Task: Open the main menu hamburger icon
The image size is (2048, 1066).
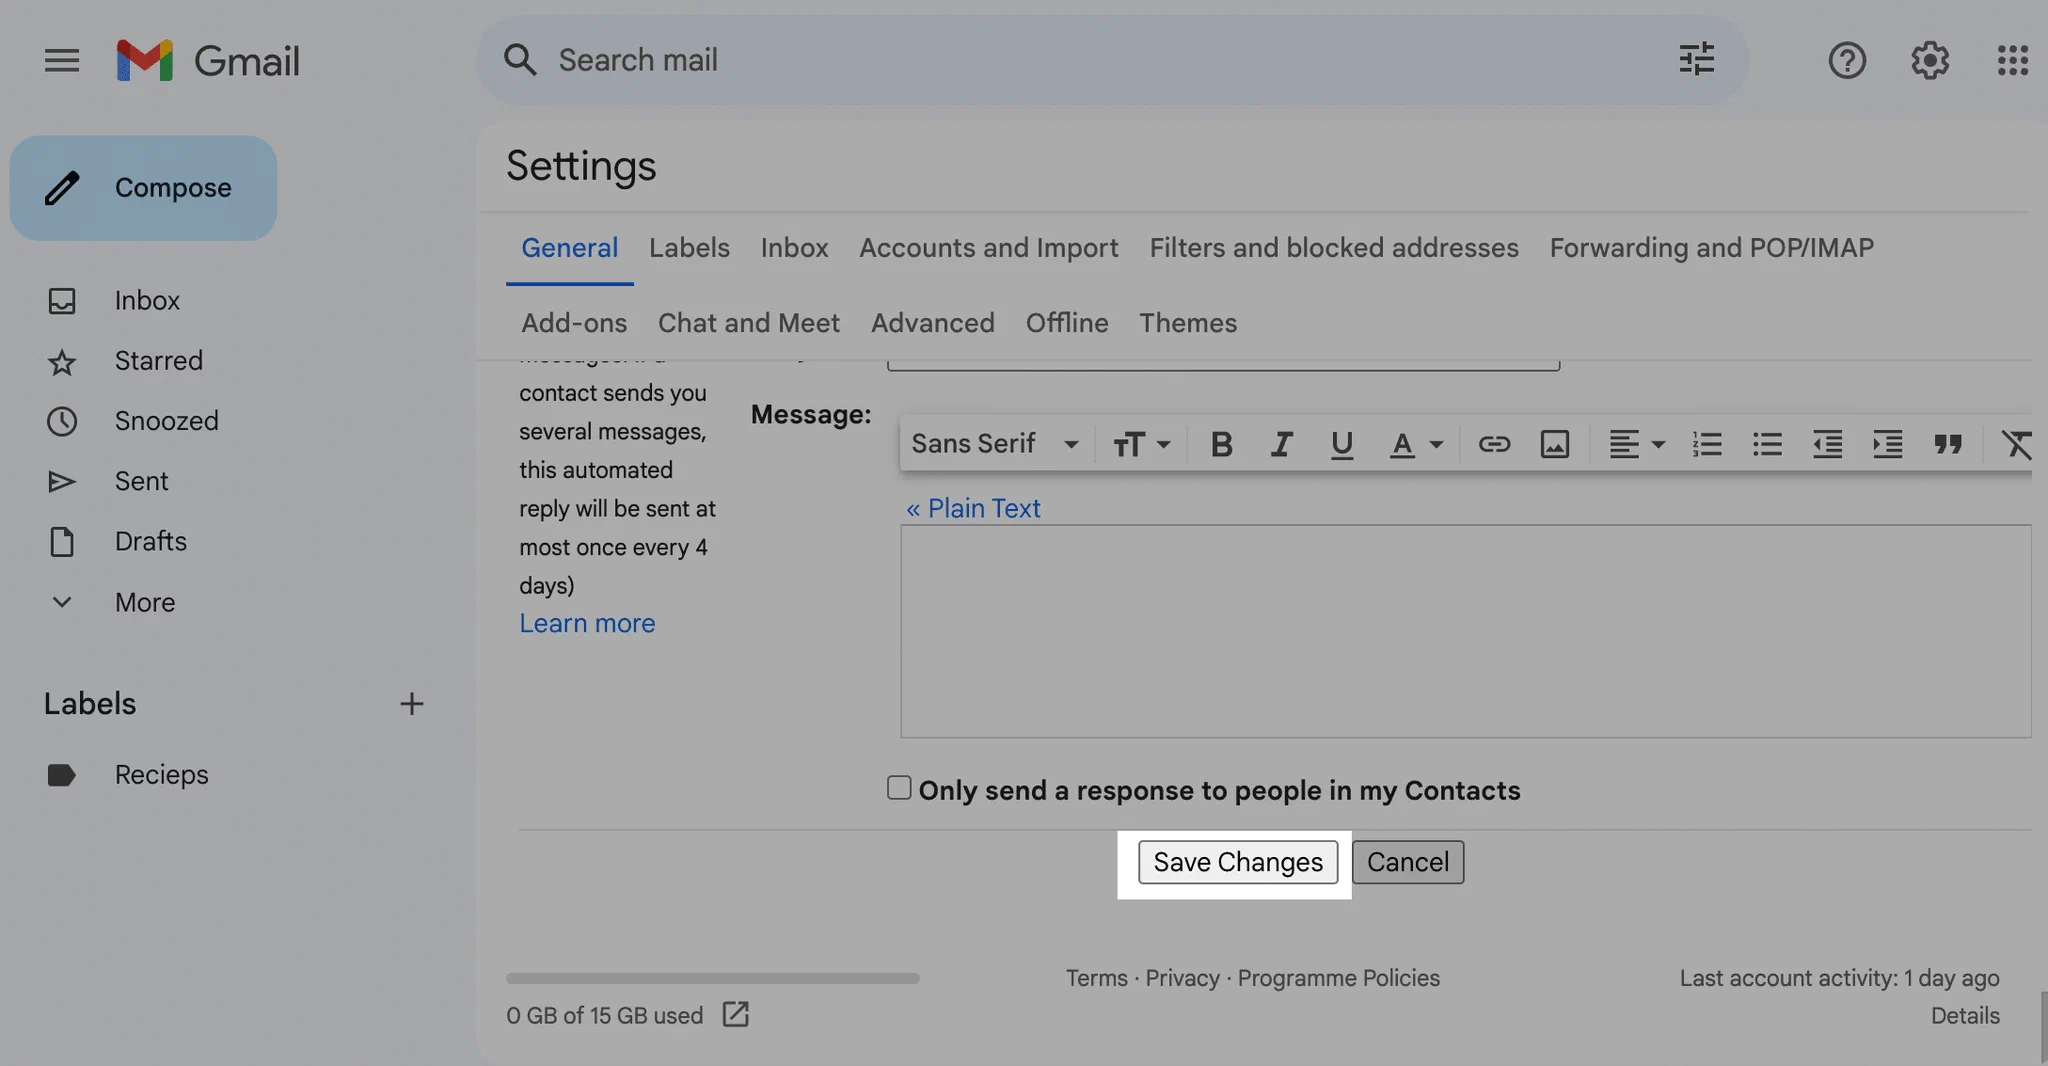Action: (62, 61)
